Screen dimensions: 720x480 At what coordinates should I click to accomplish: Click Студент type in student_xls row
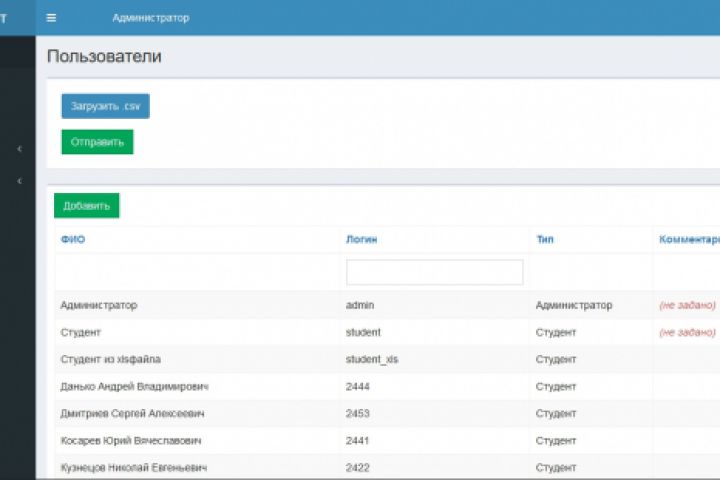556,360
